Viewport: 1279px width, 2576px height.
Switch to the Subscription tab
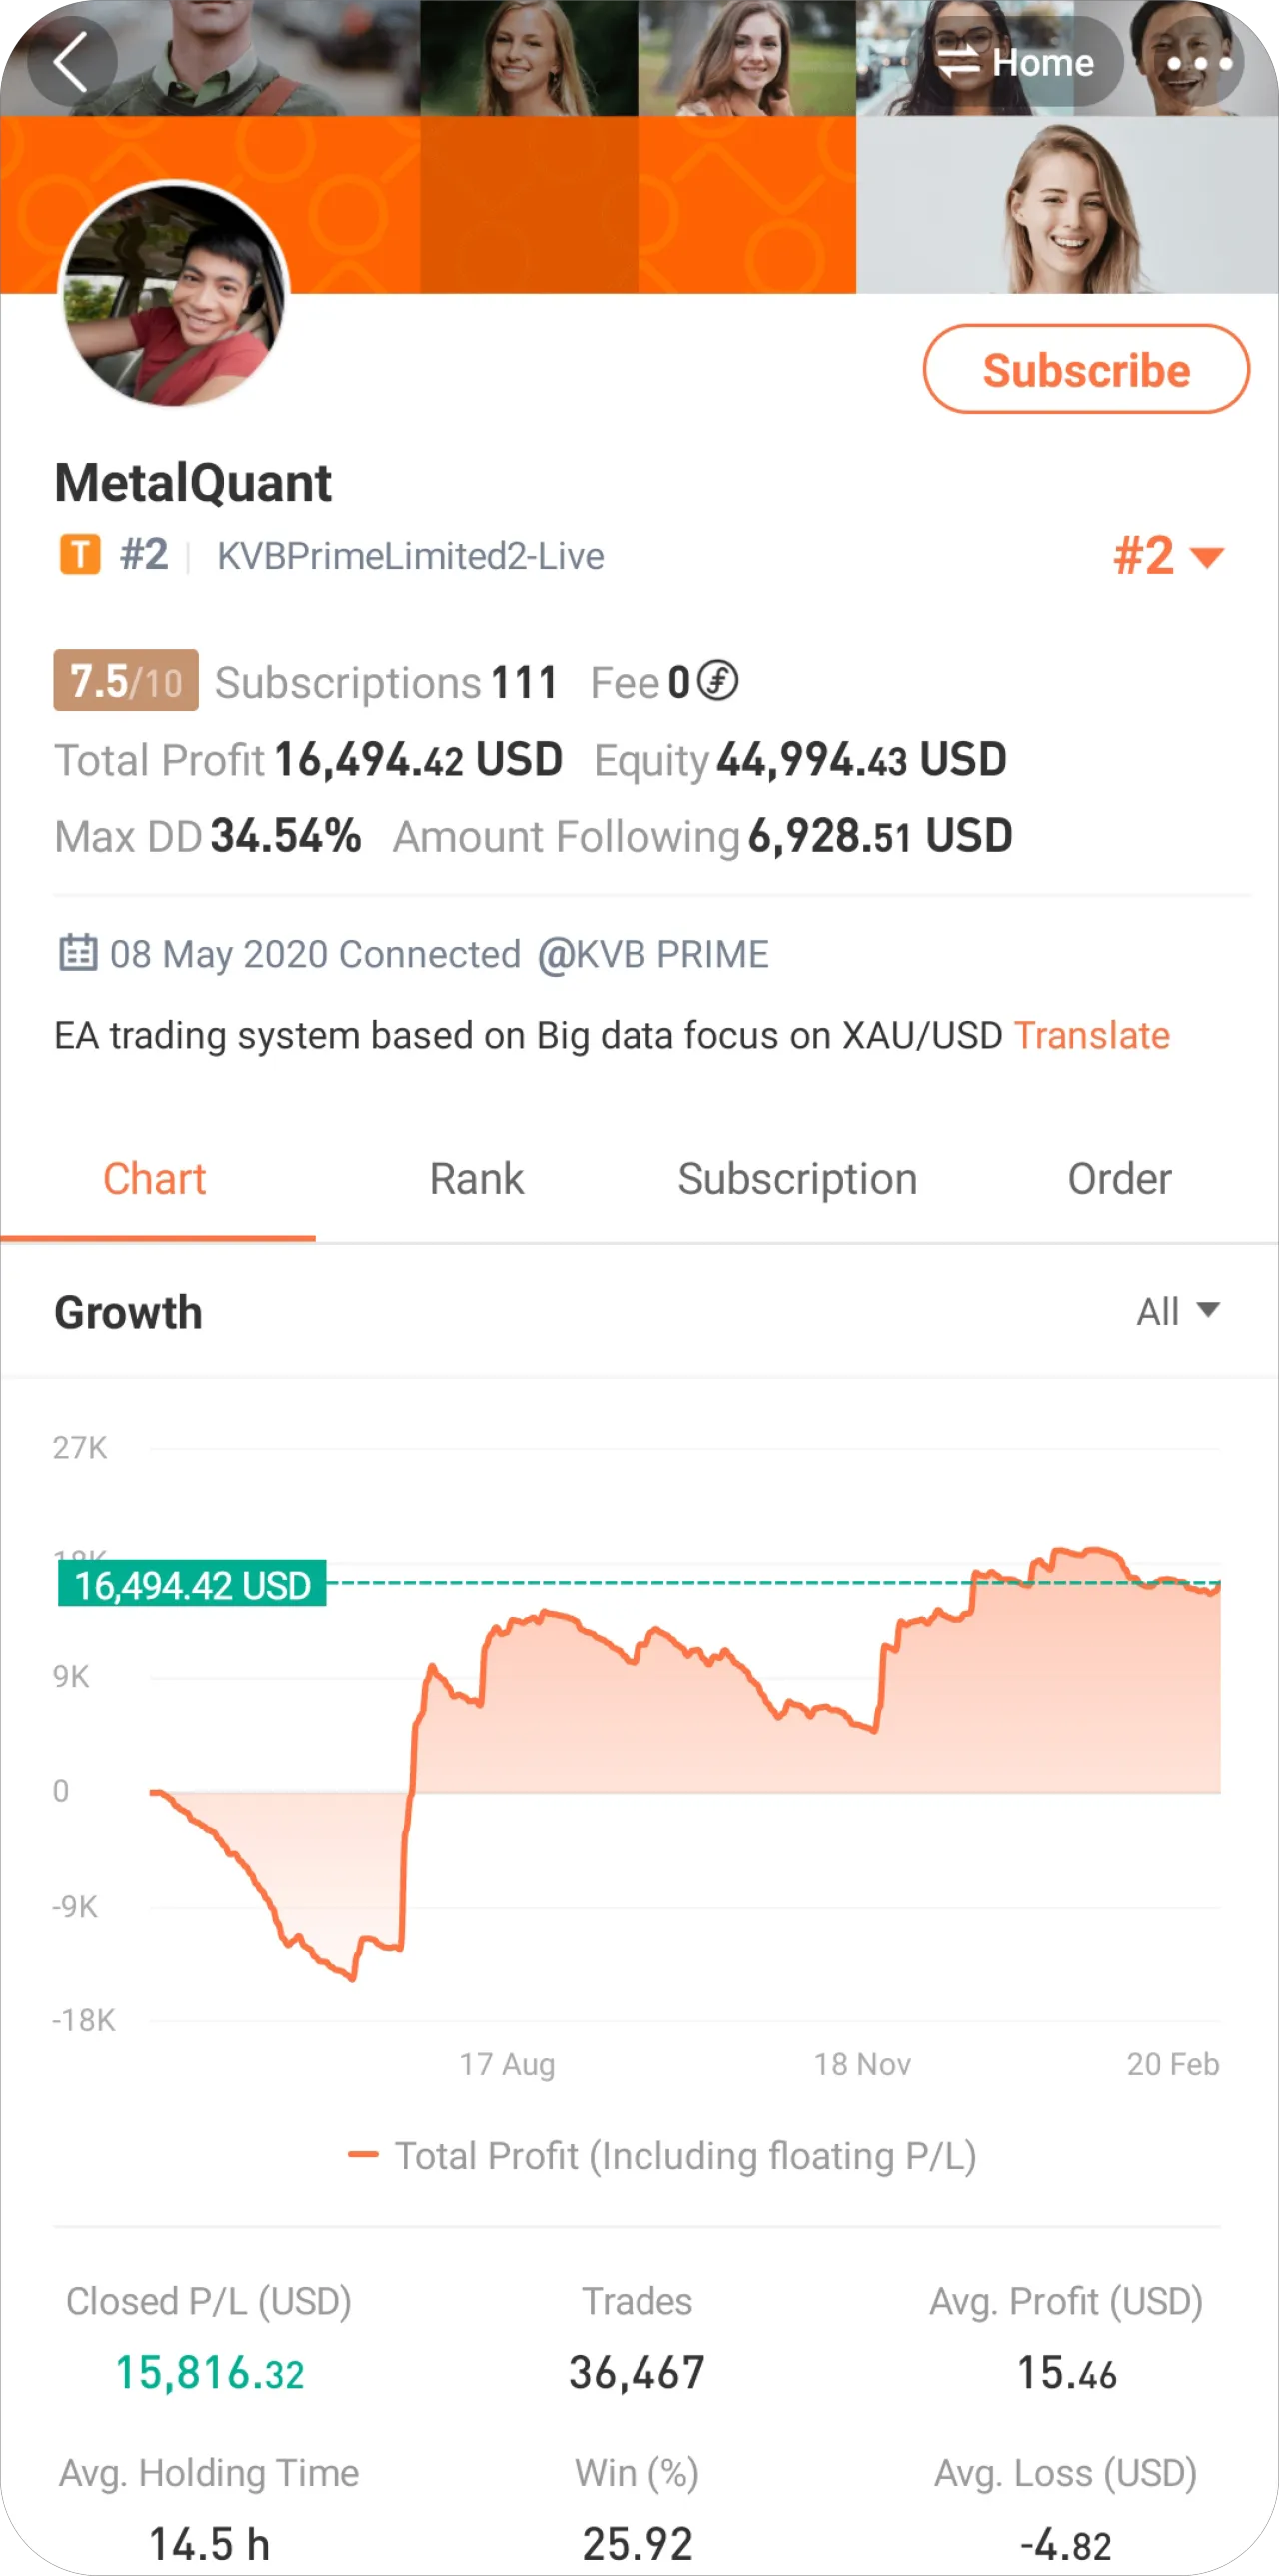tap(797, 1179)
